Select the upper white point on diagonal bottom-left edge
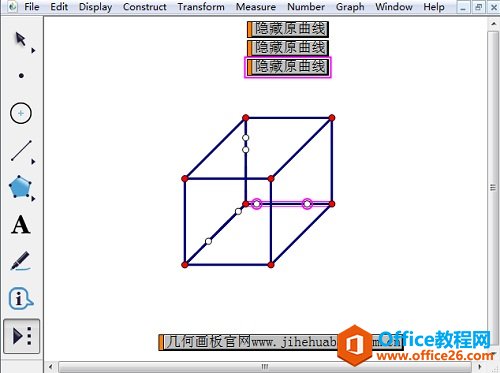 238,211
